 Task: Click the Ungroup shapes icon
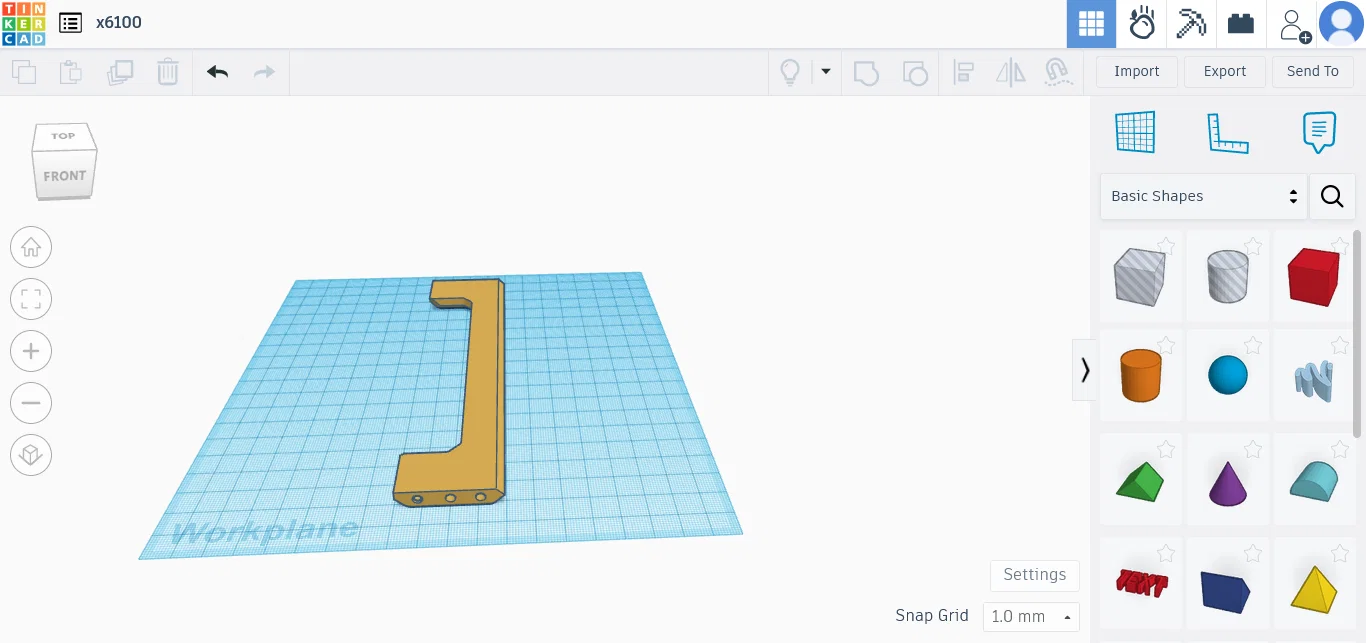click(x=914, y=72)
